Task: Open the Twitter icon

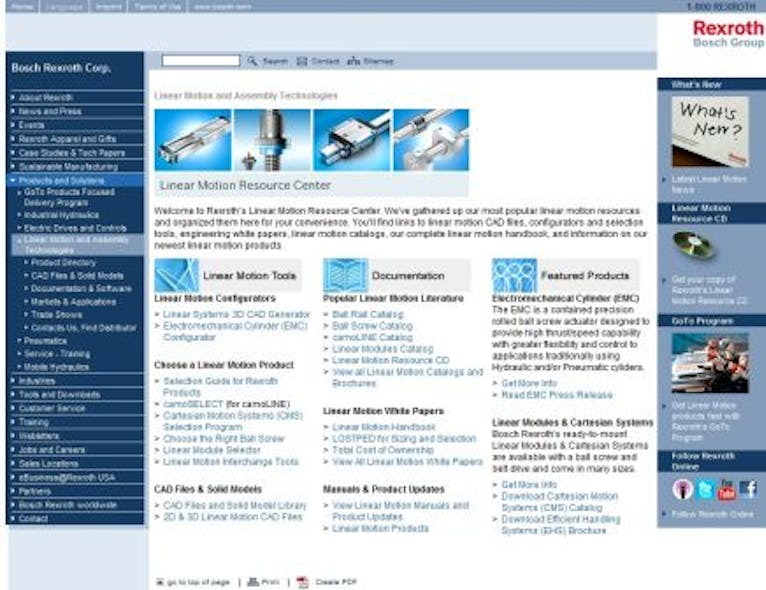Action: point(705,489)
